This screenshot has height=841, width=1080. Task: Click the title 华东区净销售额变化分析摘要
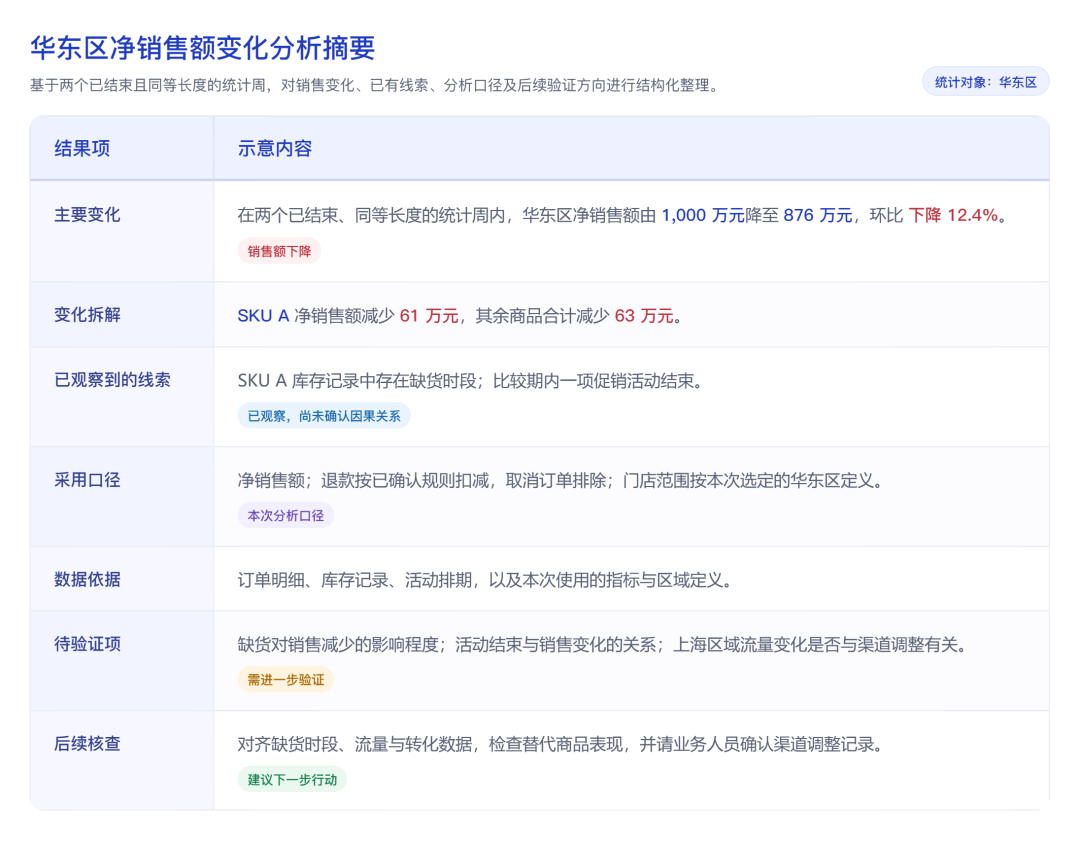[x=202, y=48]
